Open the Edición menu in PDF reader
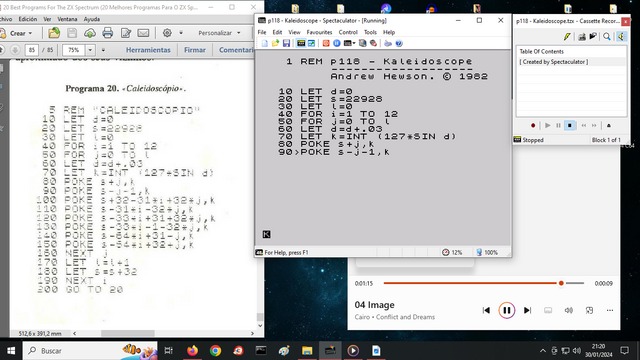The width and height of the screenshot is (640, 360). [x=28, y=19]
